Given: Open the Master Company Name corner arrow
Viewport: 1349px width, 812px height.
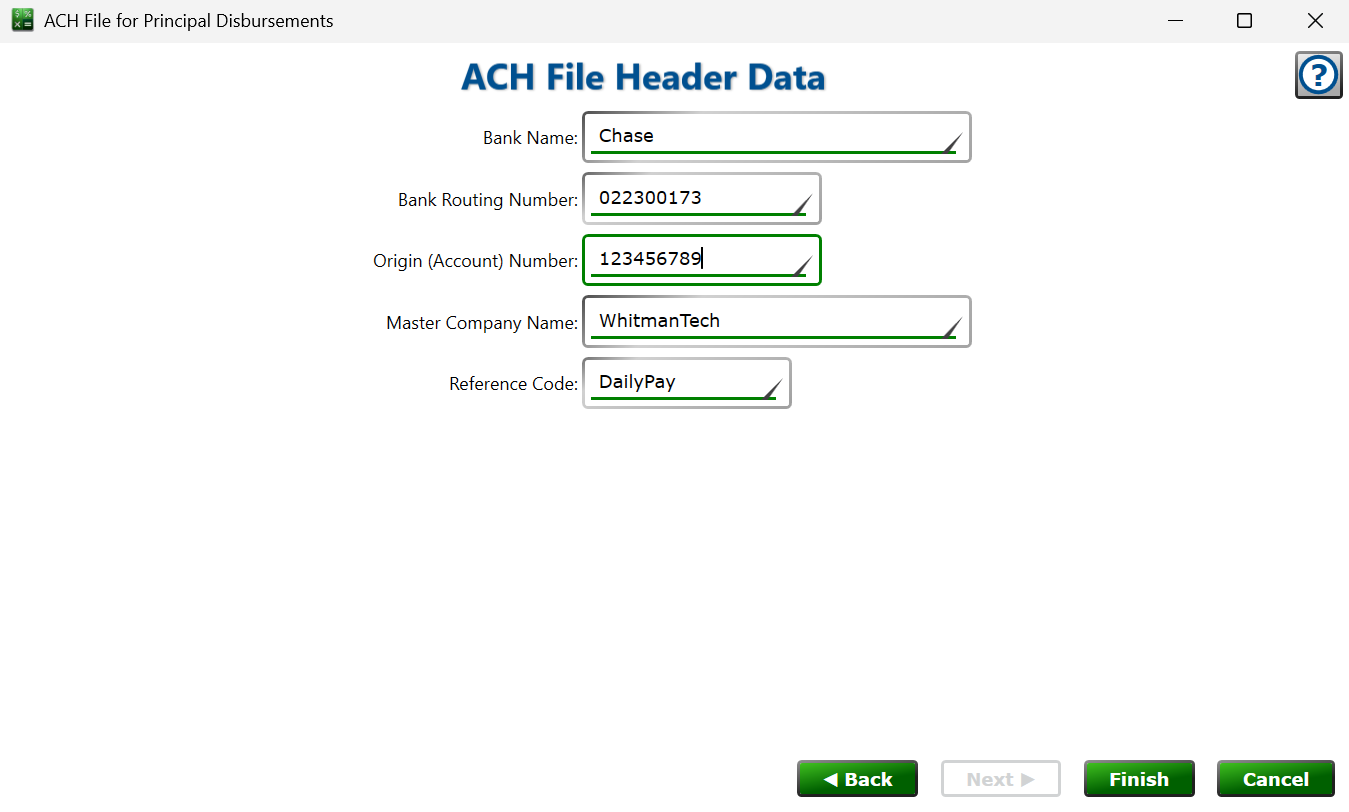Looking at the screenshot, I should click(953, 327).
